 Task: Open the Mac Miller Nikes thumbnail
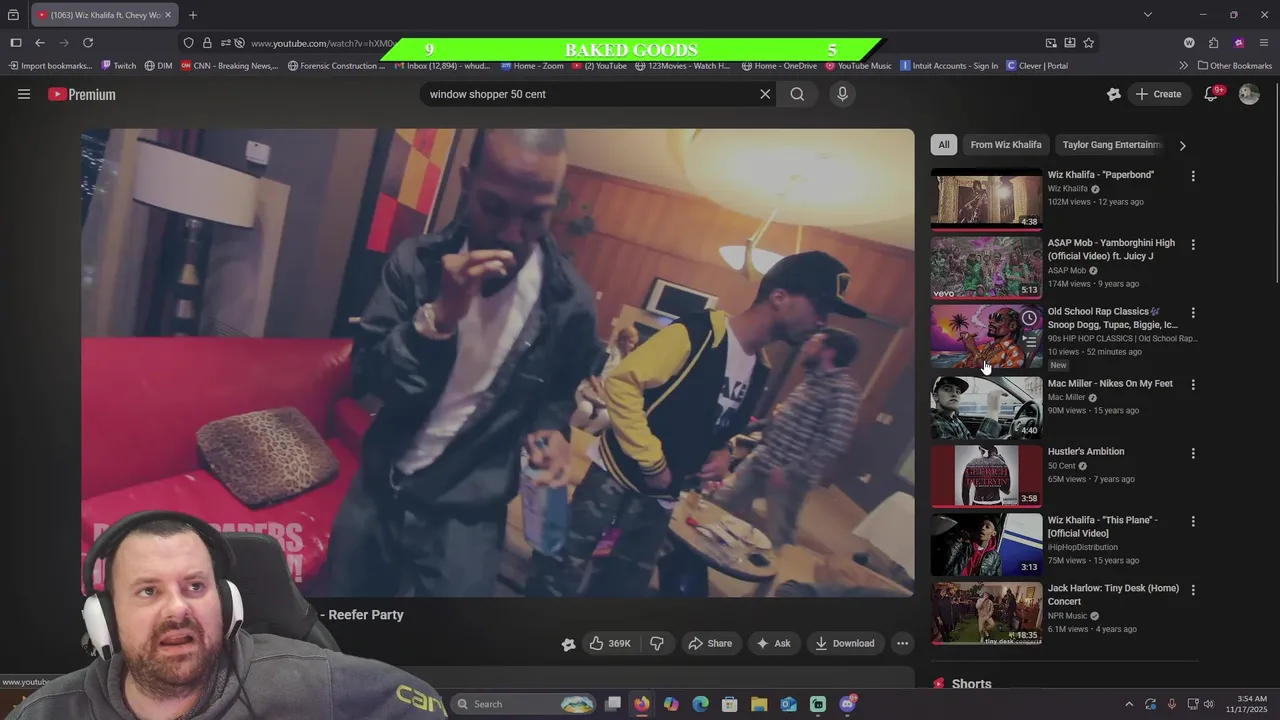click(x=986, y=408)
